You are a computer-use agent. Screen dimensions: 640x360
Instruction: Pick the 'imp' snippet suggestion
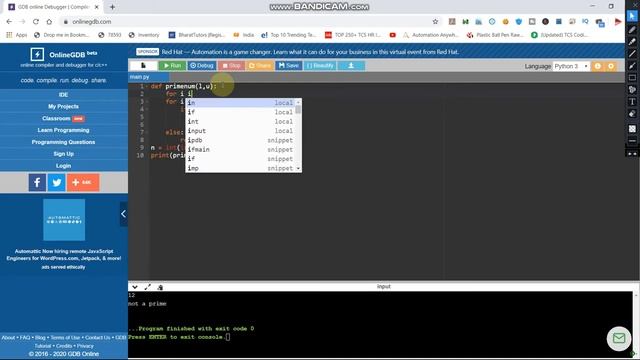(241, 168)
